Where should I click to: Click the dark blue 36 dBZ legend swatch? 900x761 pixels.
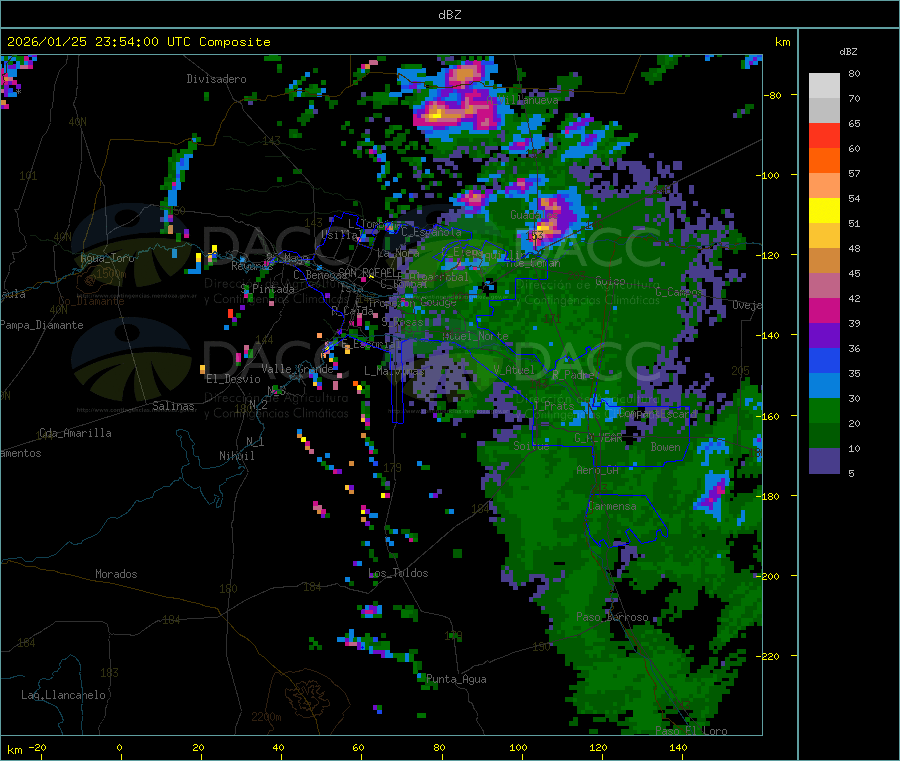[824, 360]
